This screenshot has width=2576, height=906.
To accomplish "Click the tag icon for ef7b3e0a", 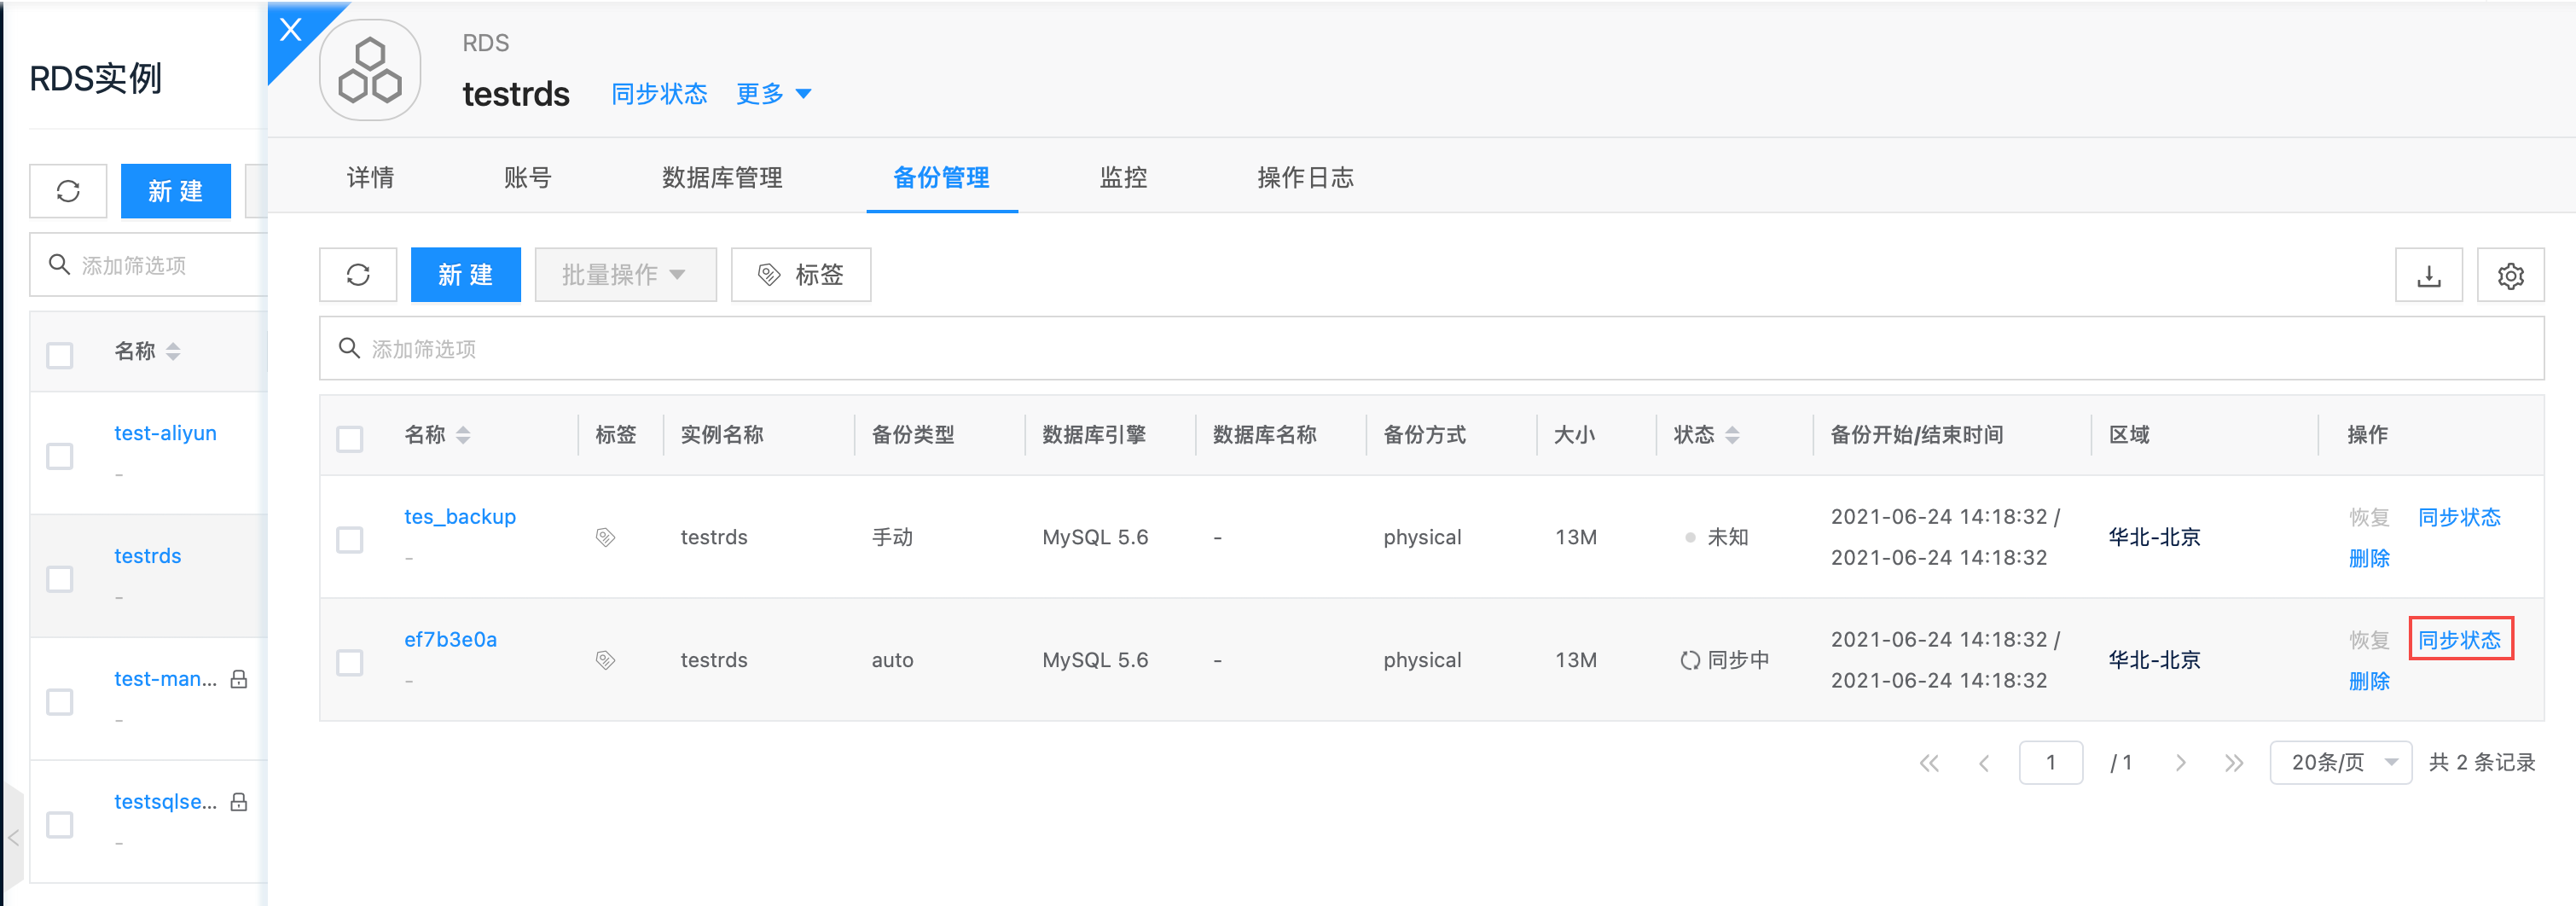I will [x=605, y=661].
